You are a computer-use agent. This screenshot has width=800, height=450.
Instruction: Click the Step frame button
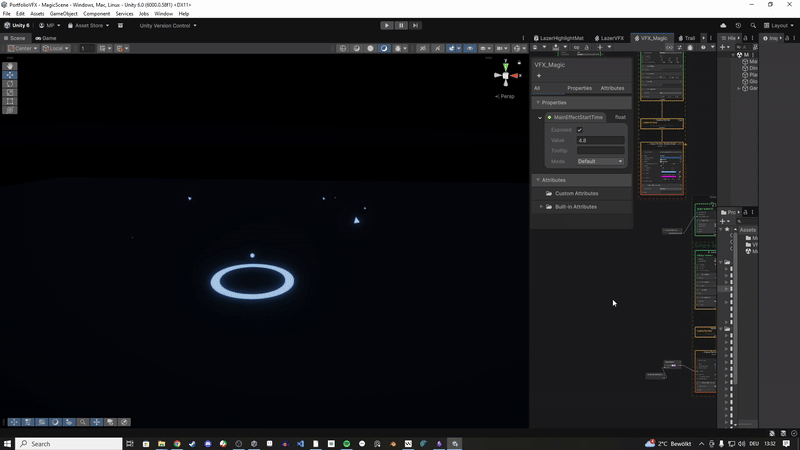click(415, 25)
